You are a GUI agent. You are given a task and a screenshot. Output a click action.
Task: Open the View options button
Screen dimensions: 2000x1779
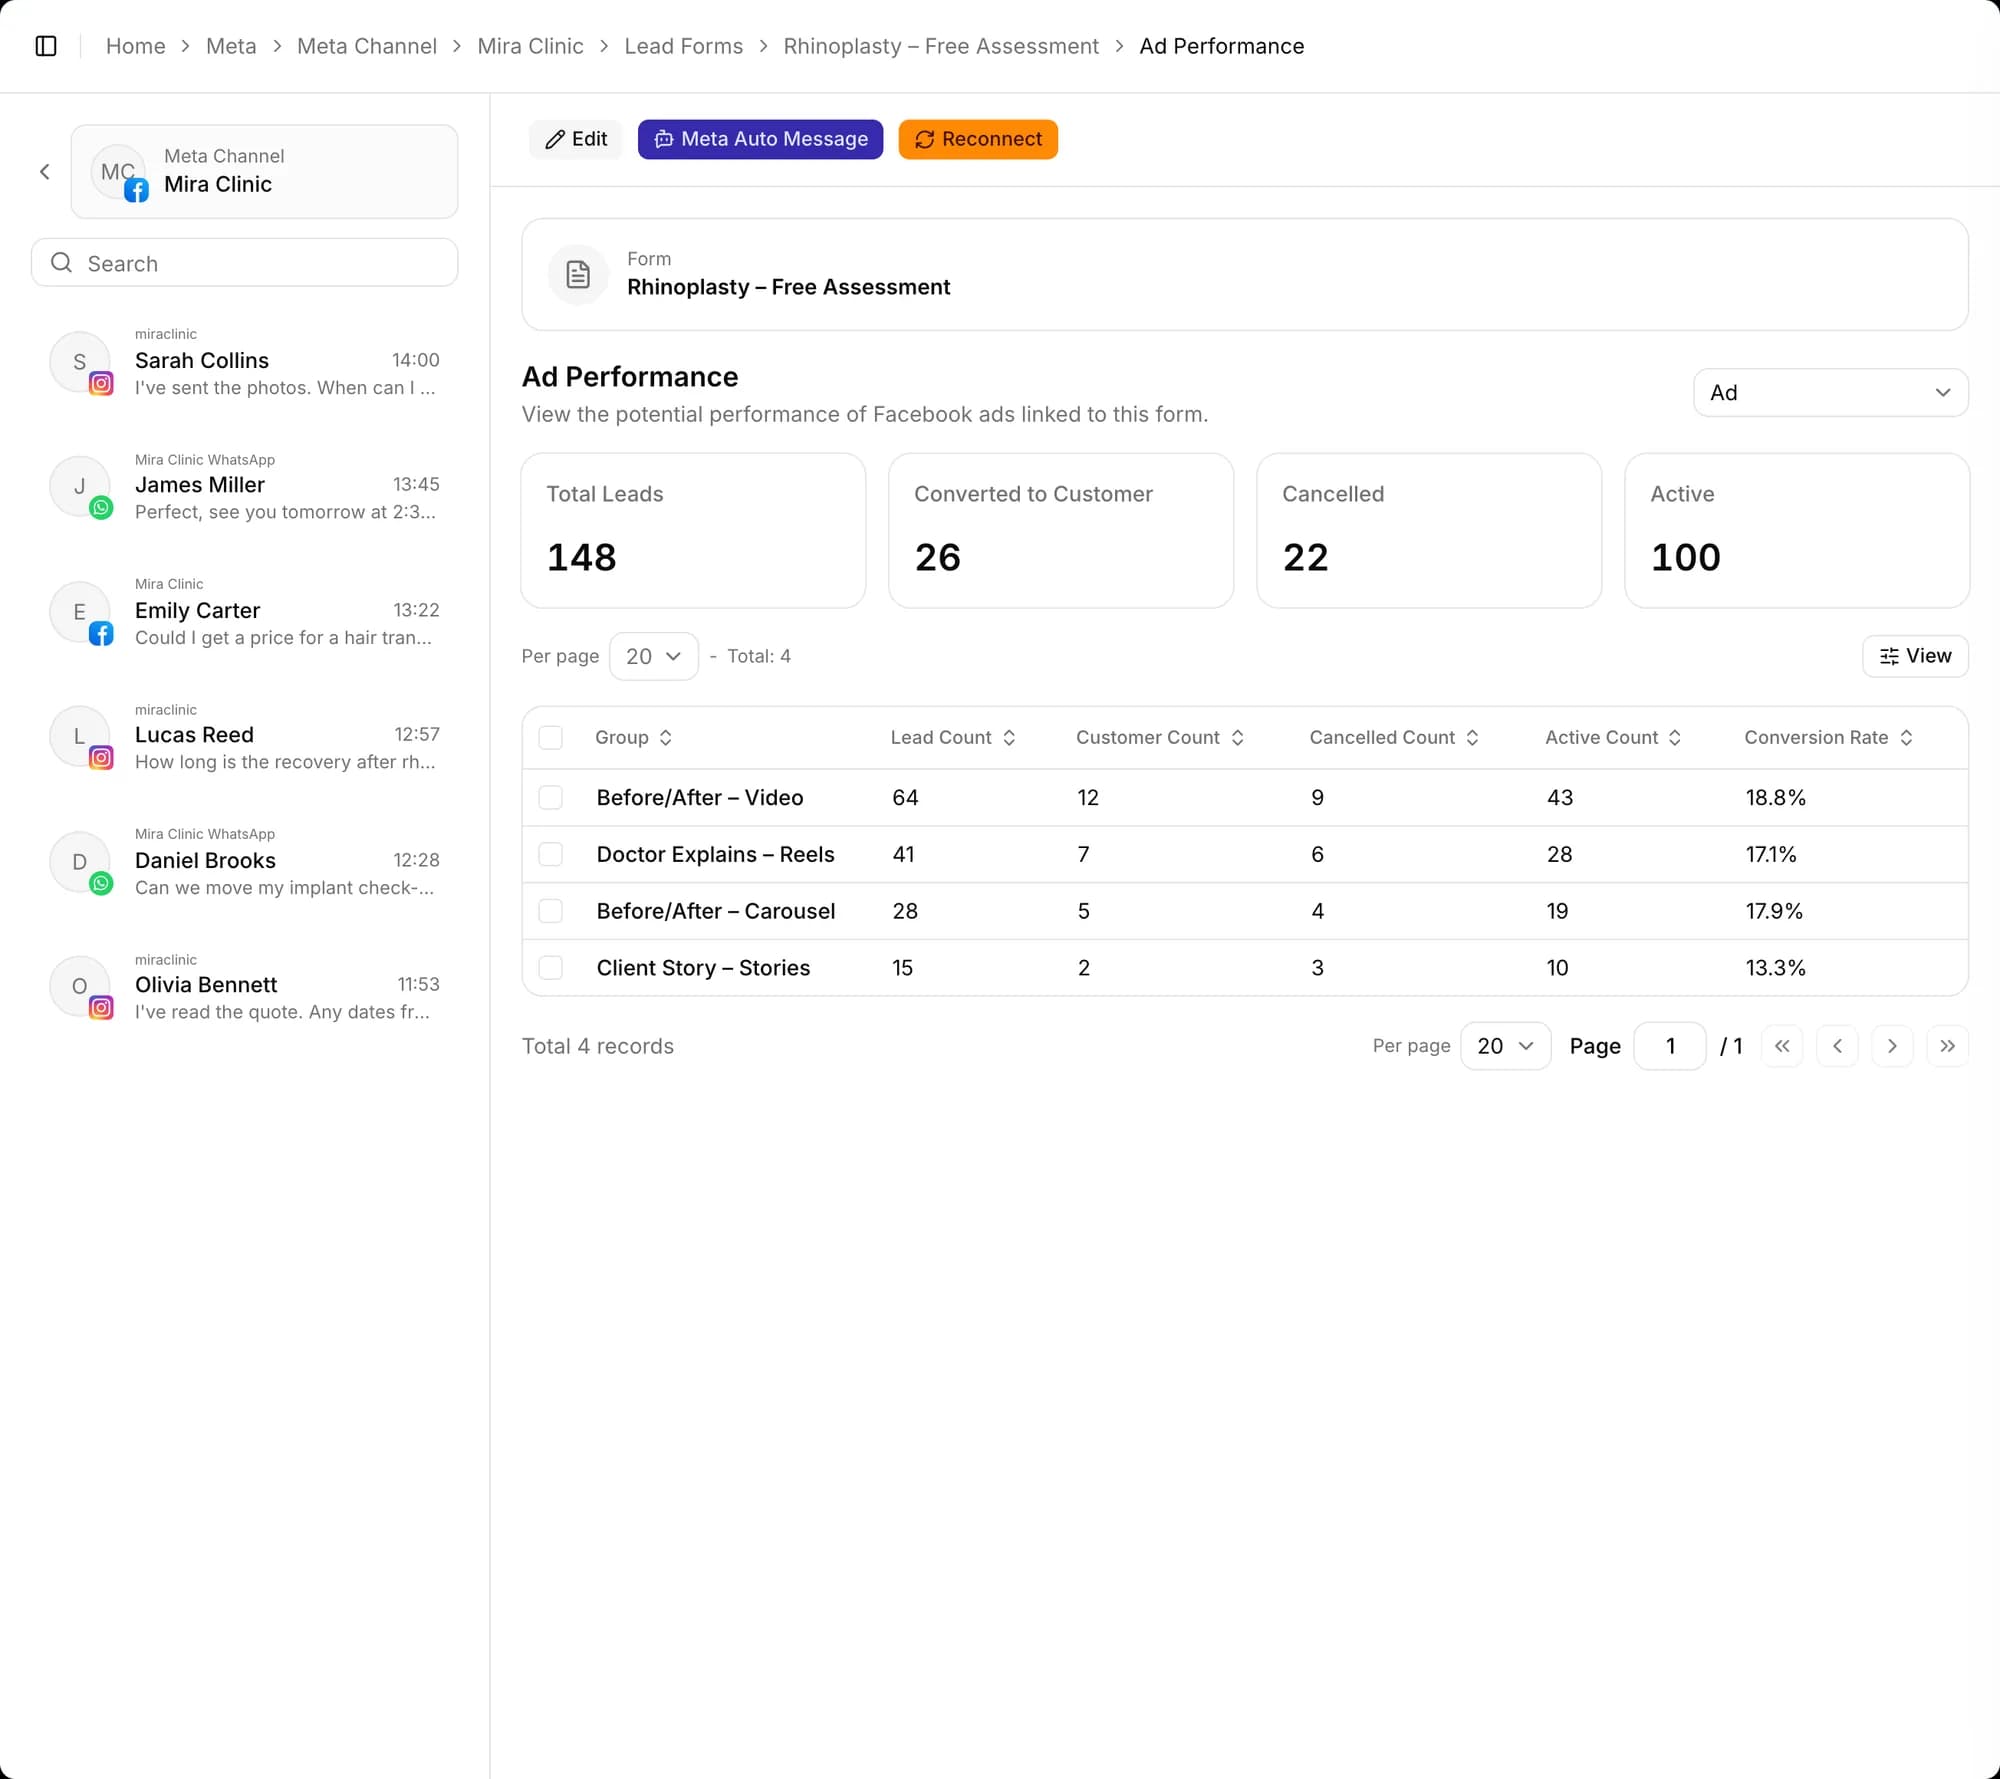point(1915,657)
